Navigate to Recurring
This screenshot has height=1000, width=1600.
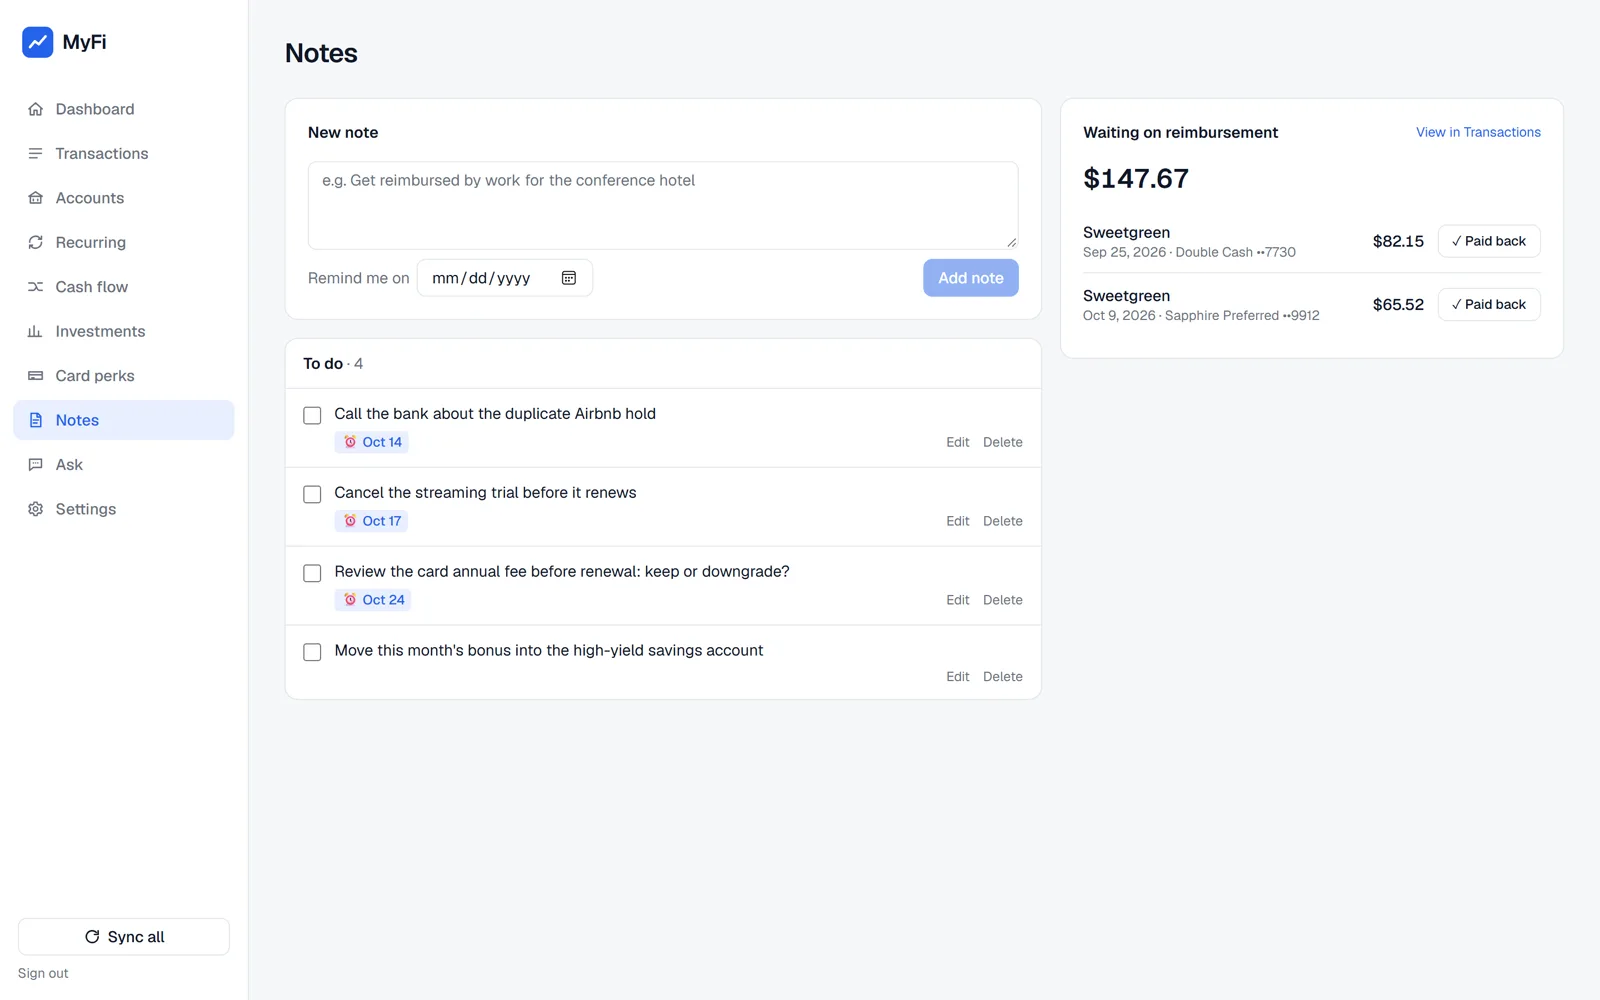124,242
